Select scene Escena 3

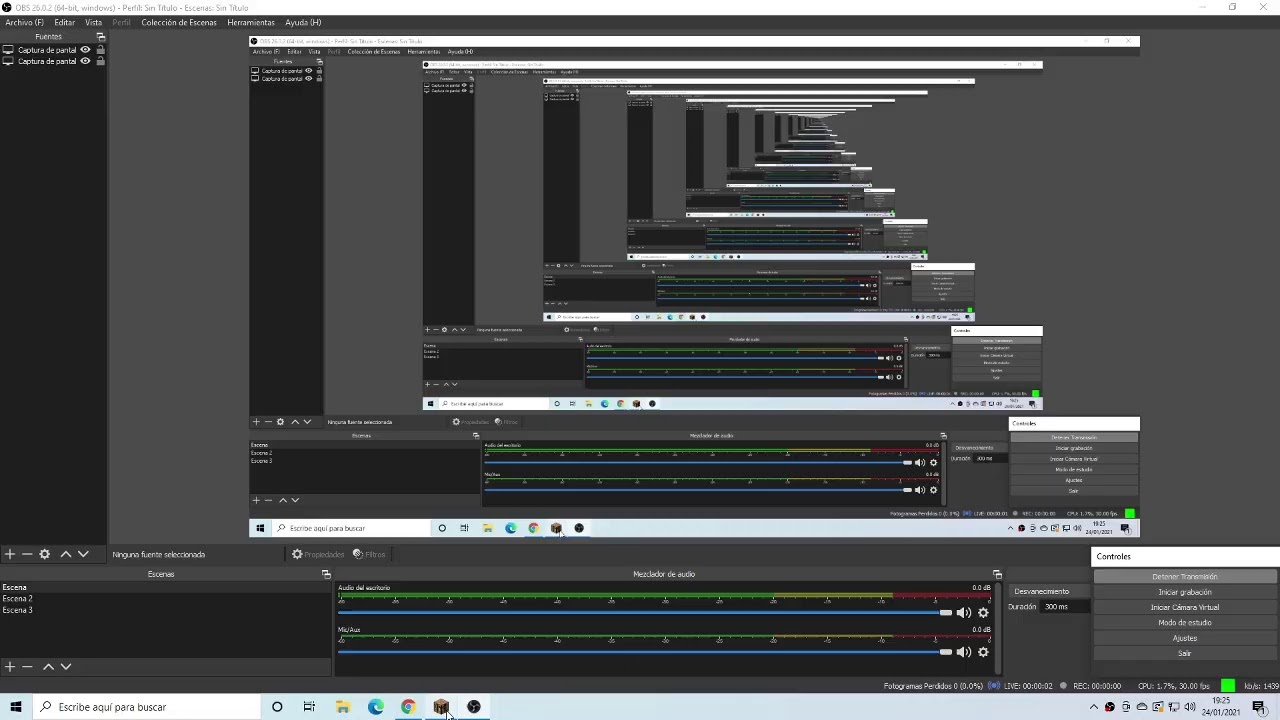(165, 610)
